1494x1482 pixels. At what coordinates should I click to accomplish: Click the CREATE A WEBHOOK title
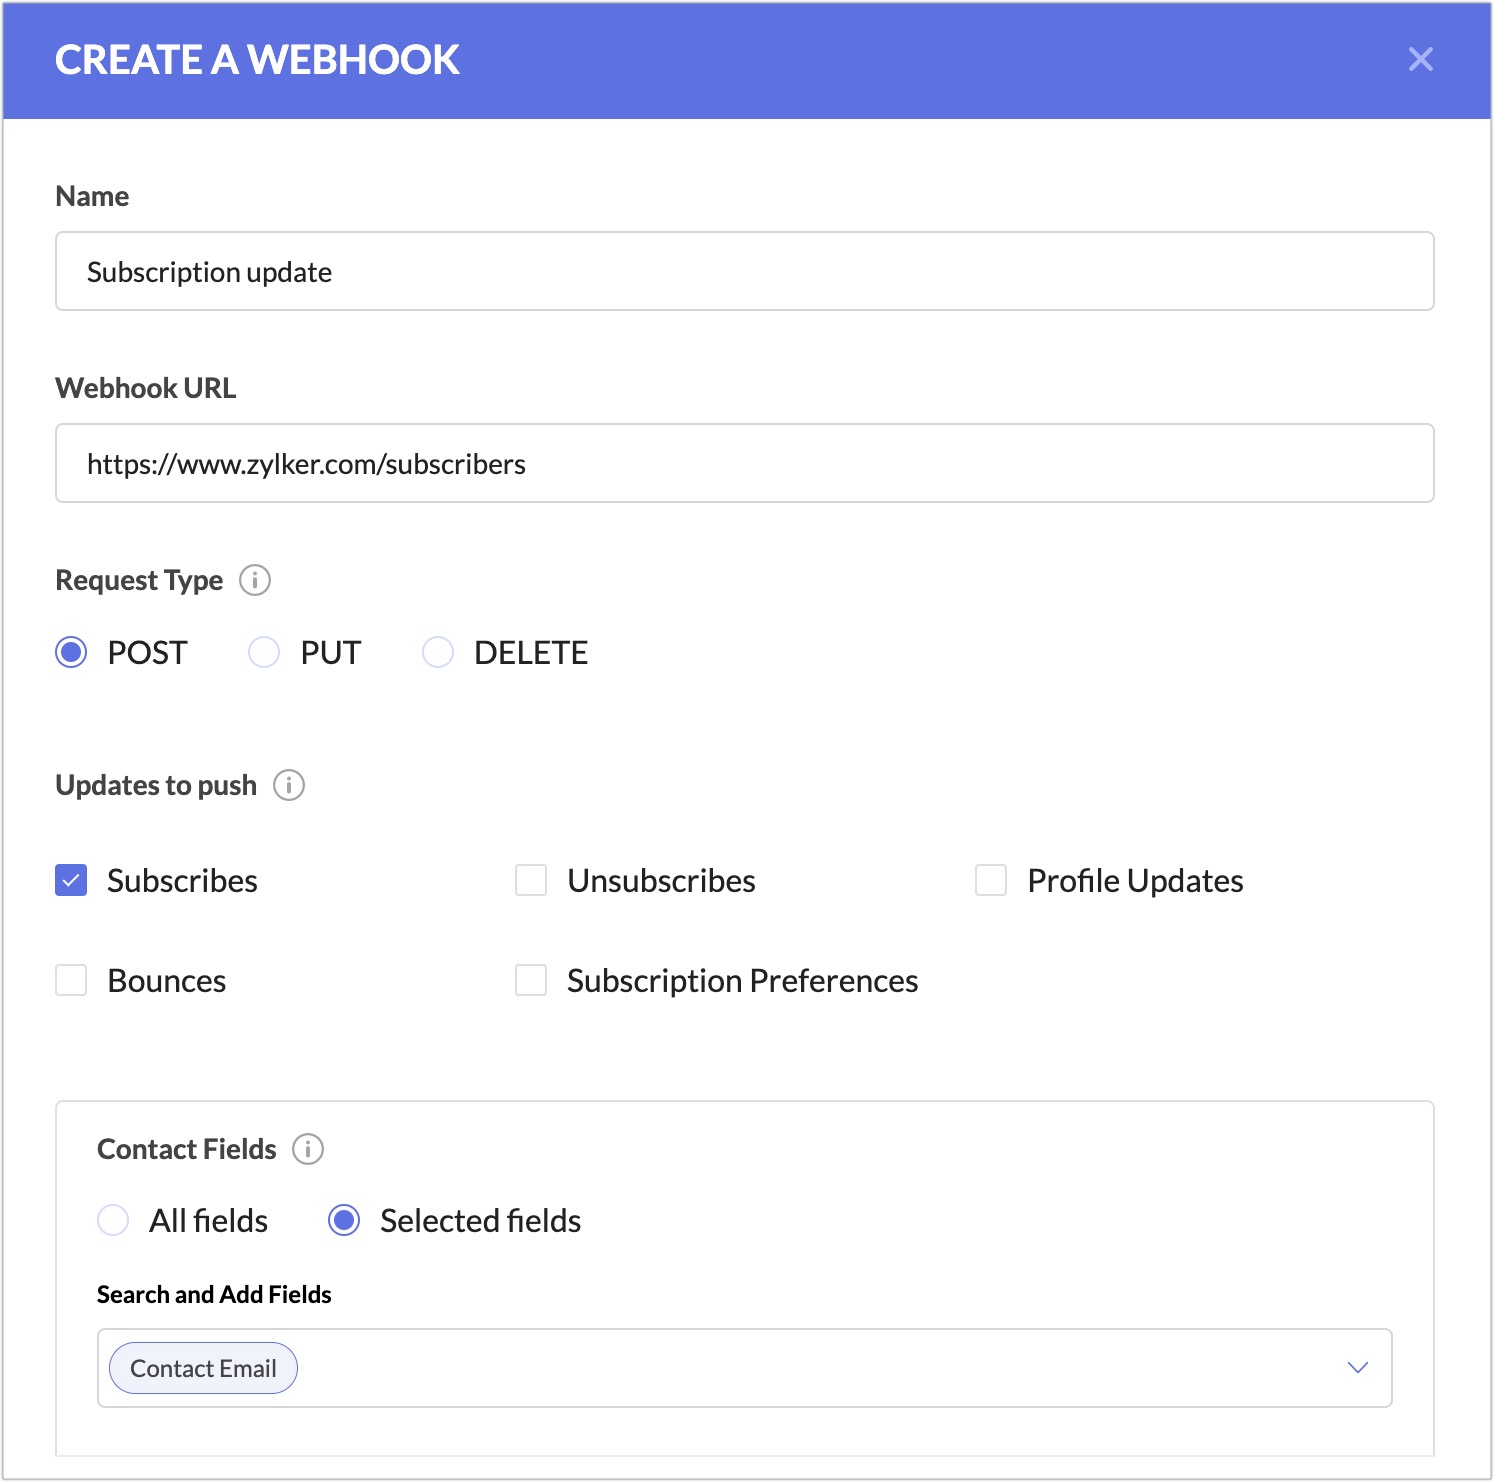[x=257, y=60]
